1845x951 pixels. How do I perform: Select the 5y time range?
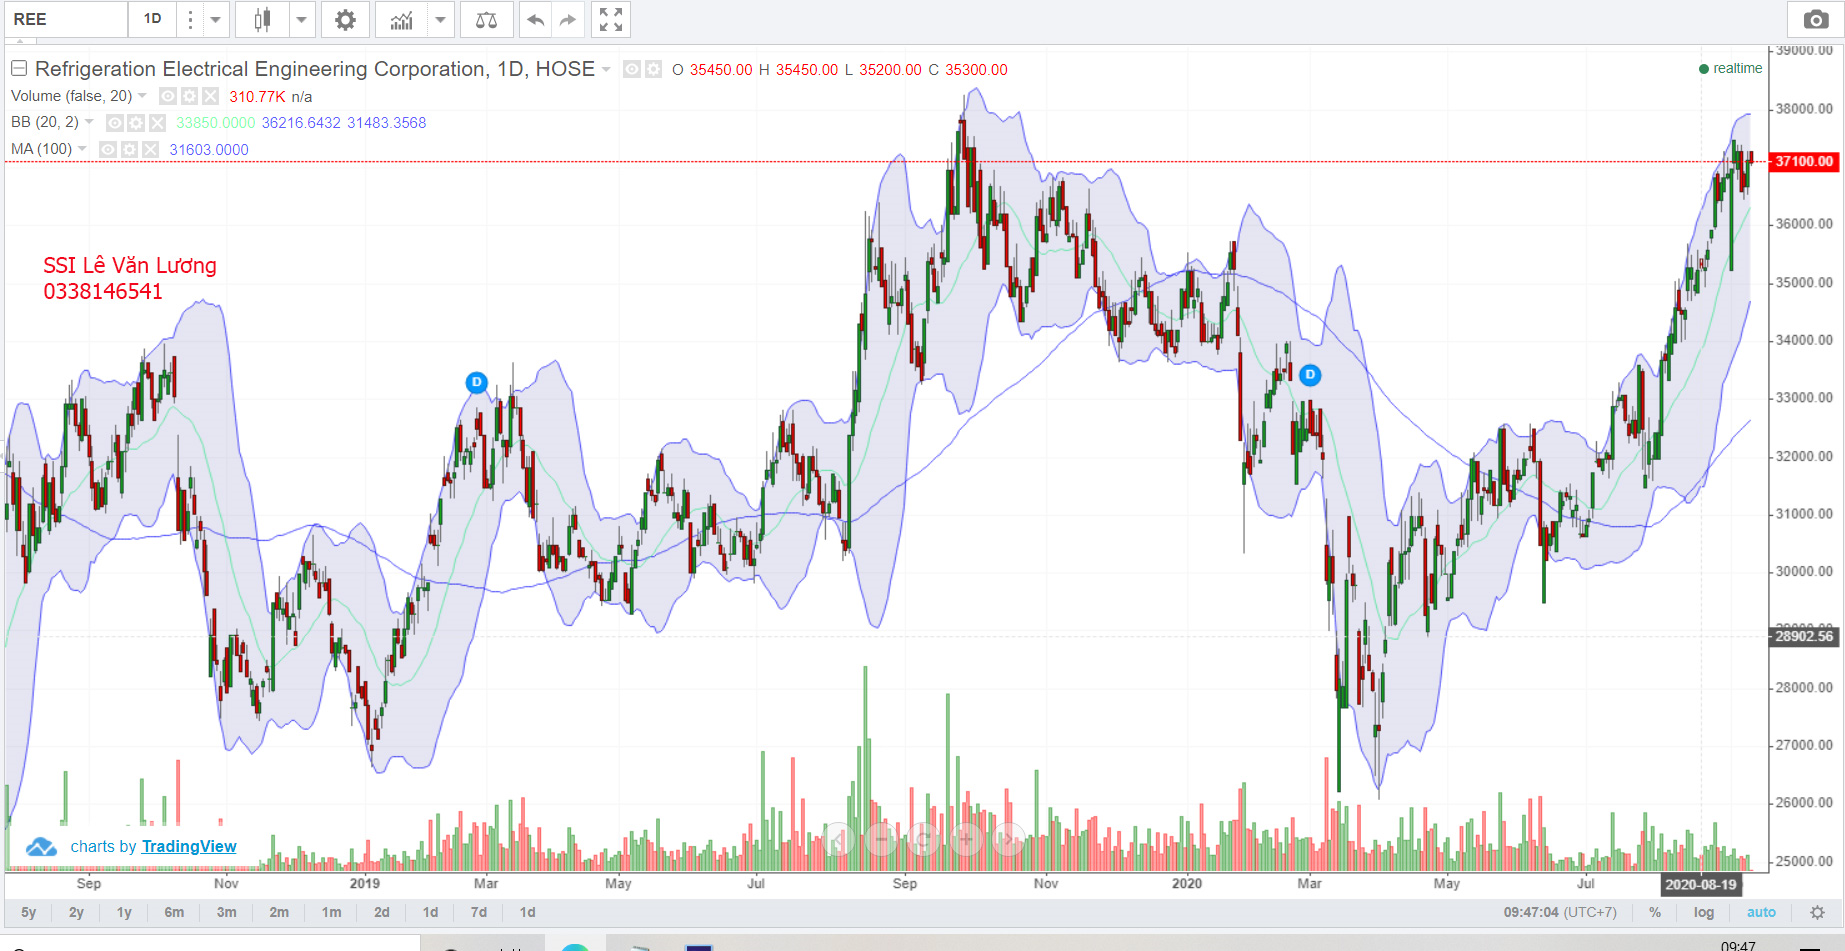[29, 912]
